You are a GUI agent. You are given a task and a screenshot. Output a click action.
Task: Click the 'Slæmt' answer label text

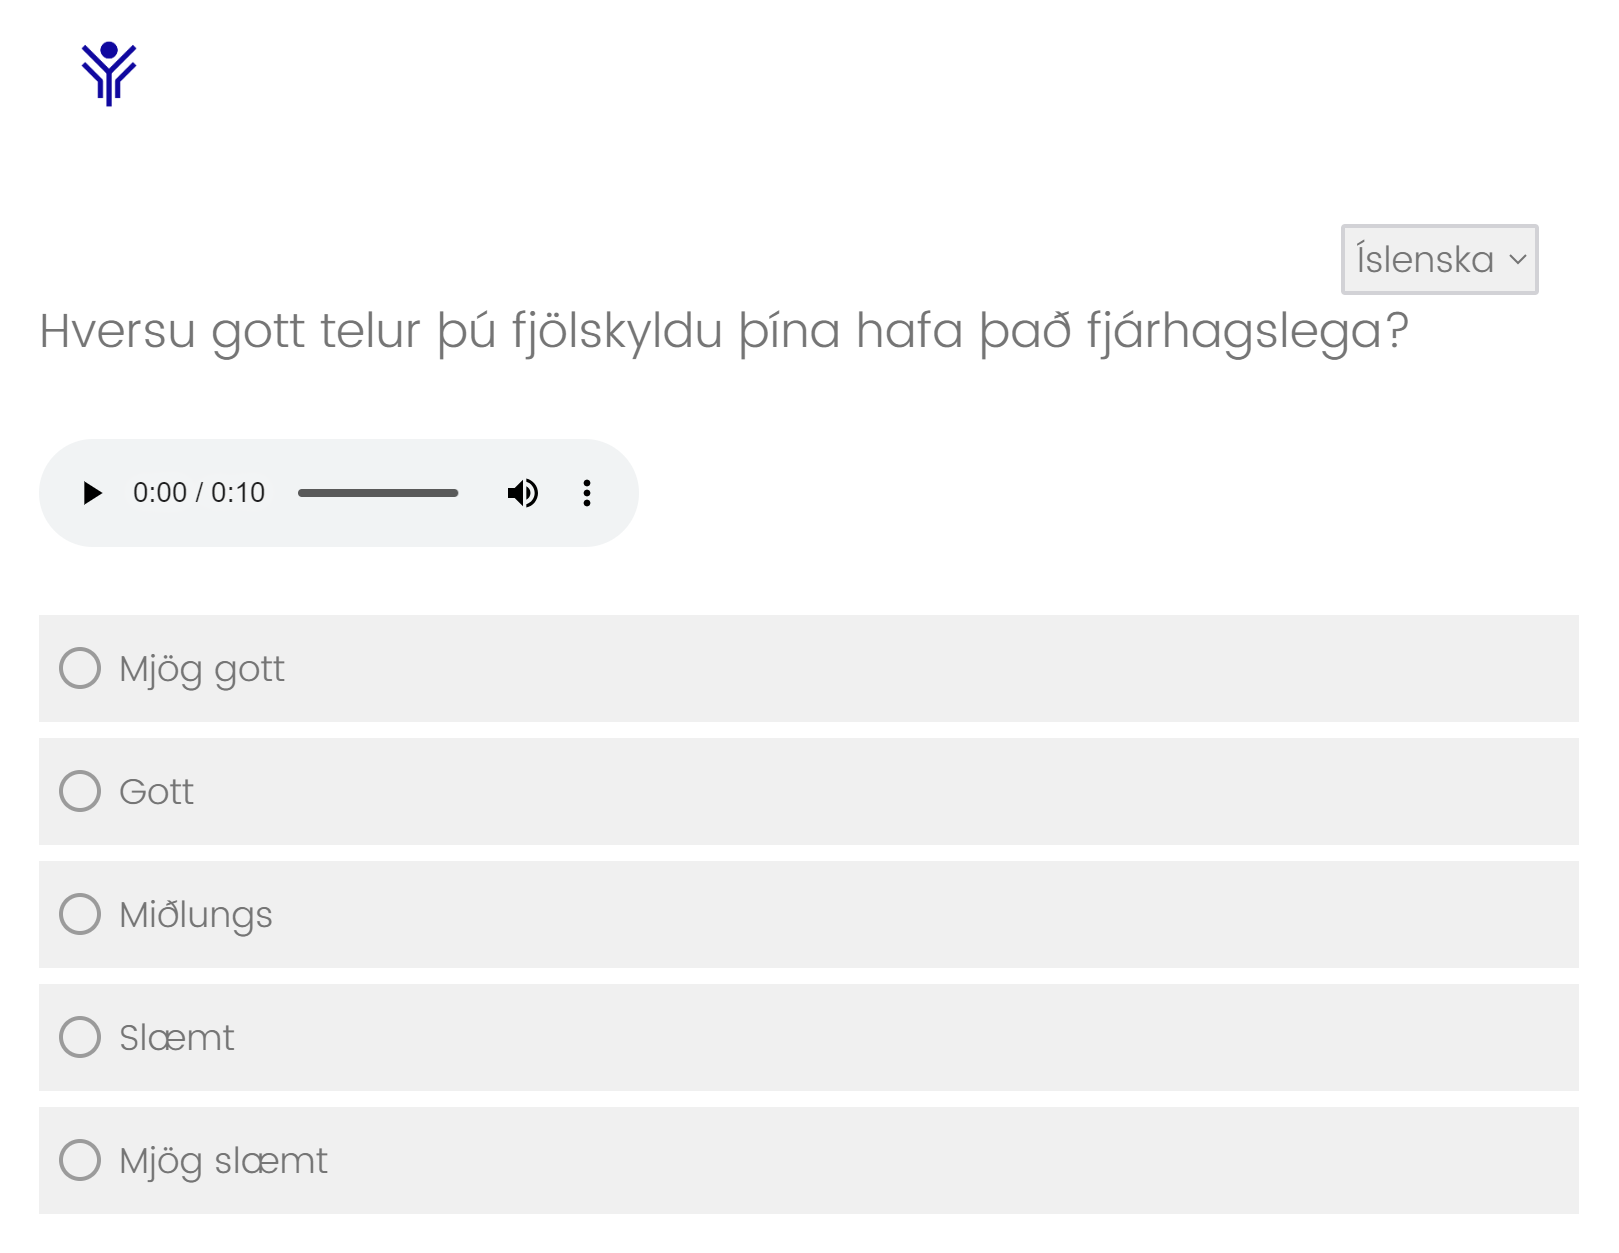[x=176, y=1038]
